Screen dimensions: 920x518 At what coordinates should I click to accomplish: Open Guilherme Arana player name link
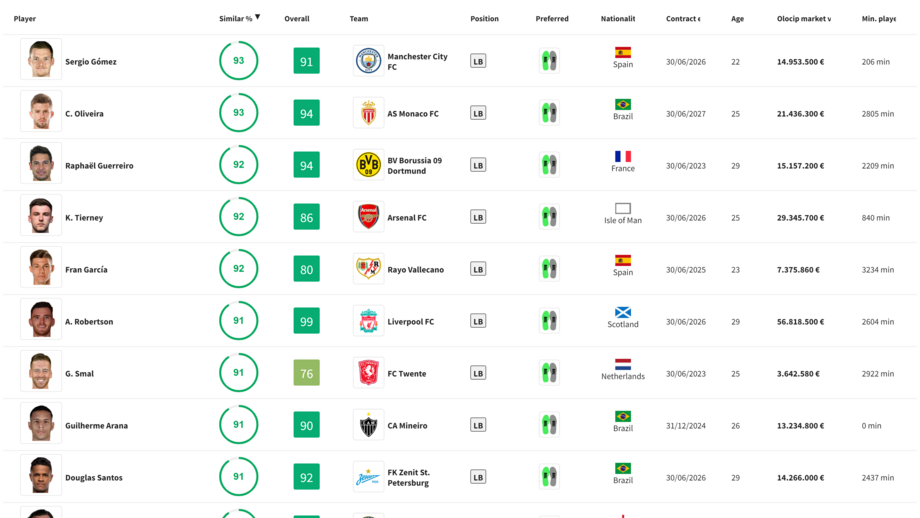[96, 426]
